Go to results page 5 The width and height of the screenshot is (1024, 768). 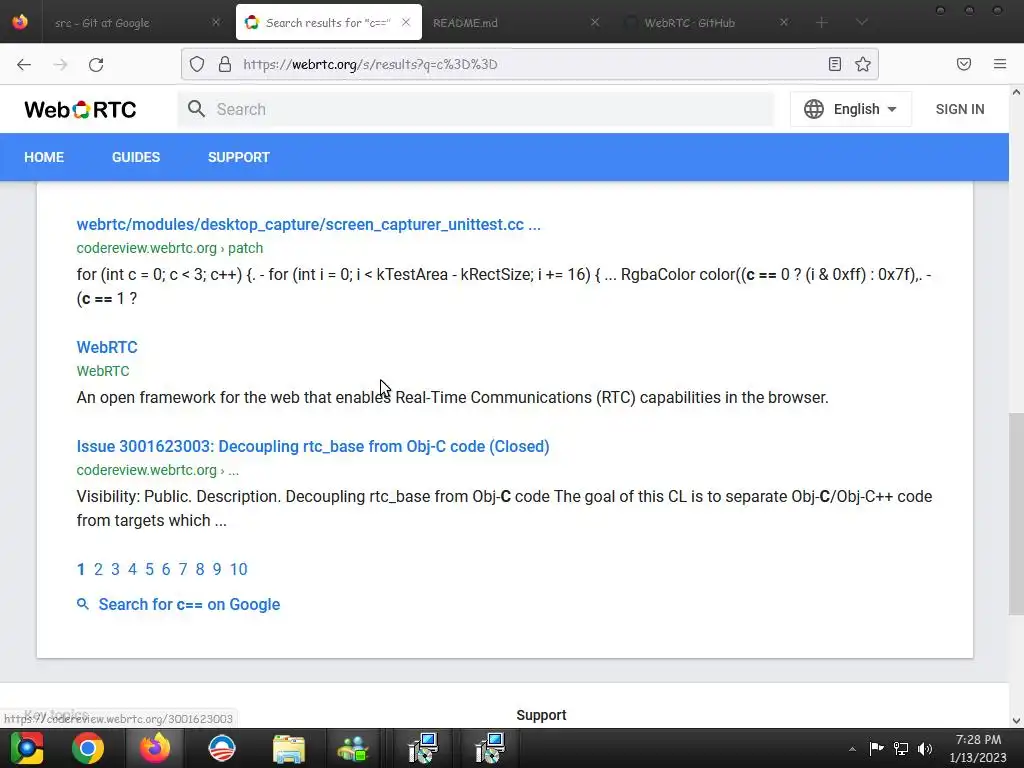click(150, 569)
